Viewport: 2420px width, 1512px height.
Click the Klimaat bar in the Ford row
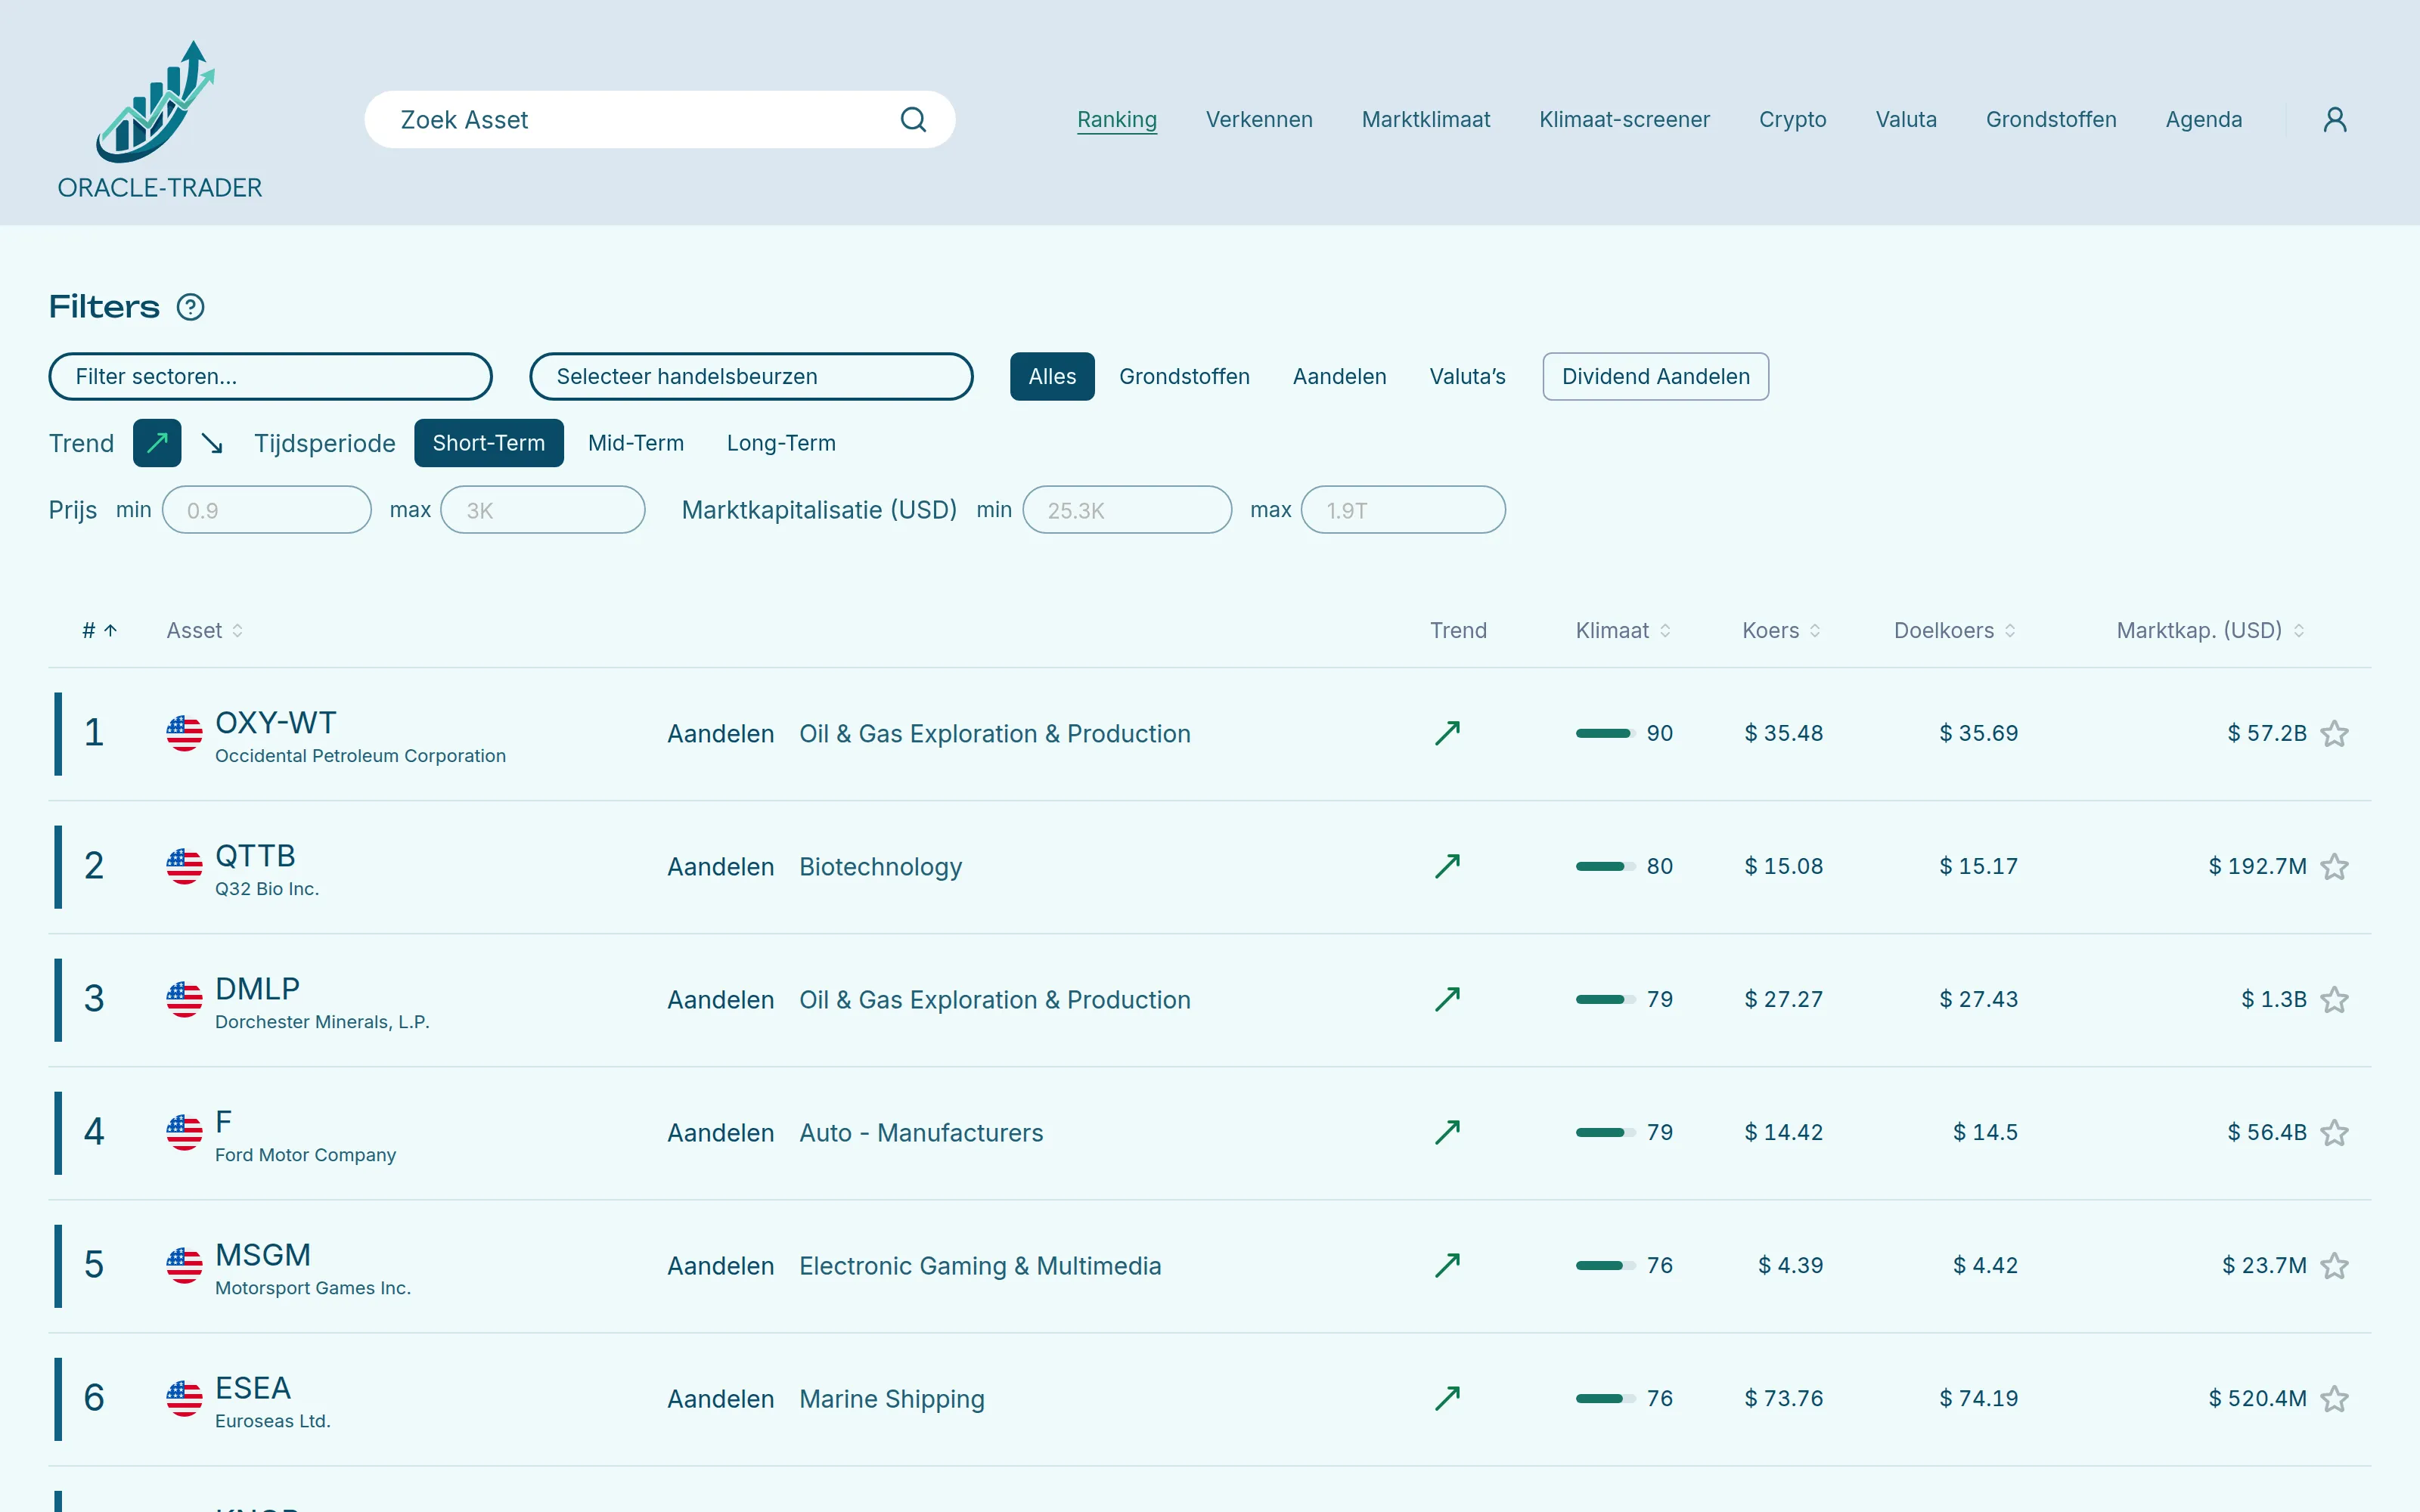[1605, 1133]
